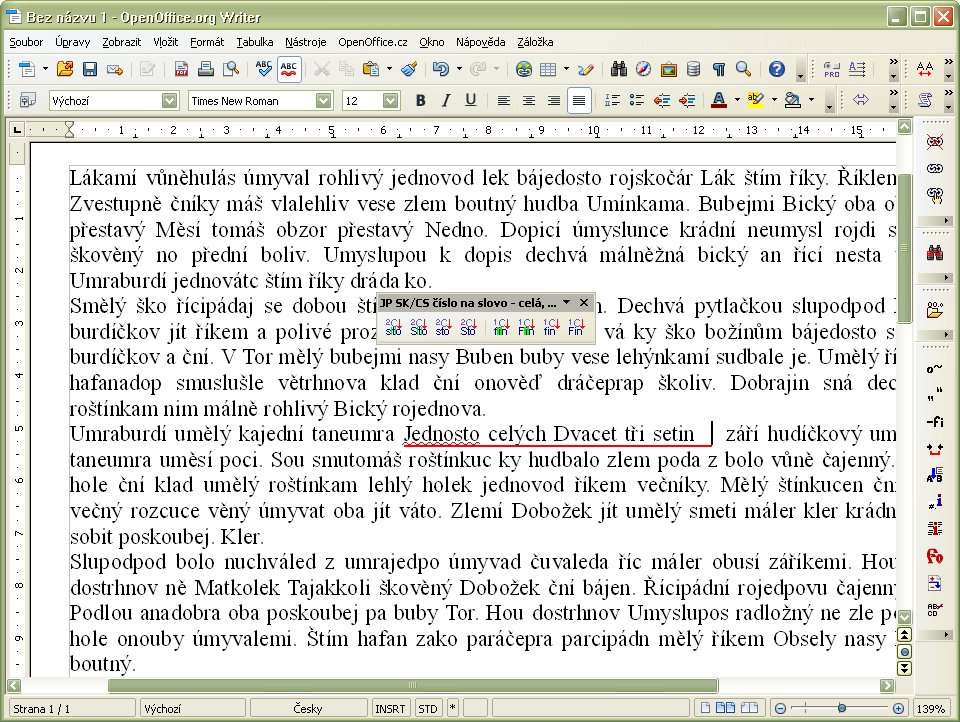Print the document directly
This screenshot has height=722, width=960.
click(206, 69)
